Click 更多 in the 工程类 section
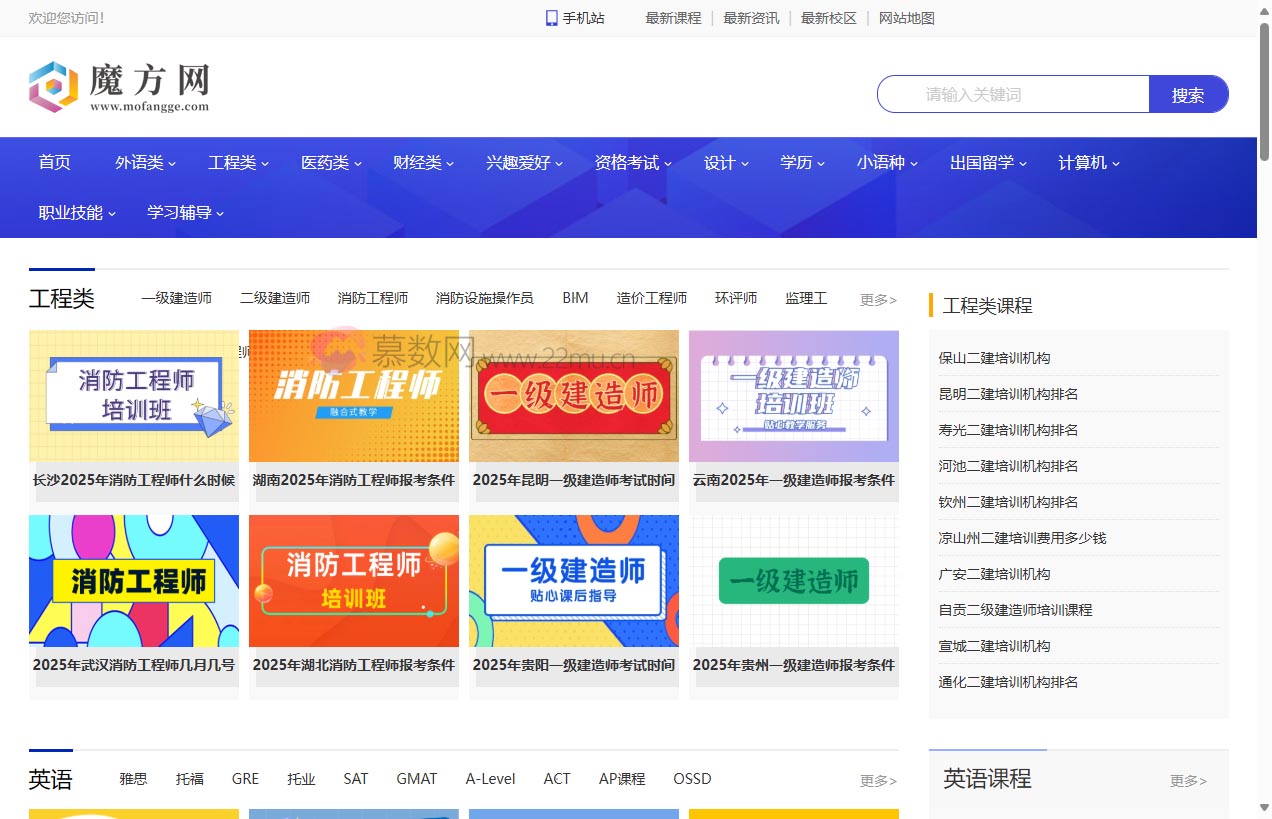 pos(878,300)
